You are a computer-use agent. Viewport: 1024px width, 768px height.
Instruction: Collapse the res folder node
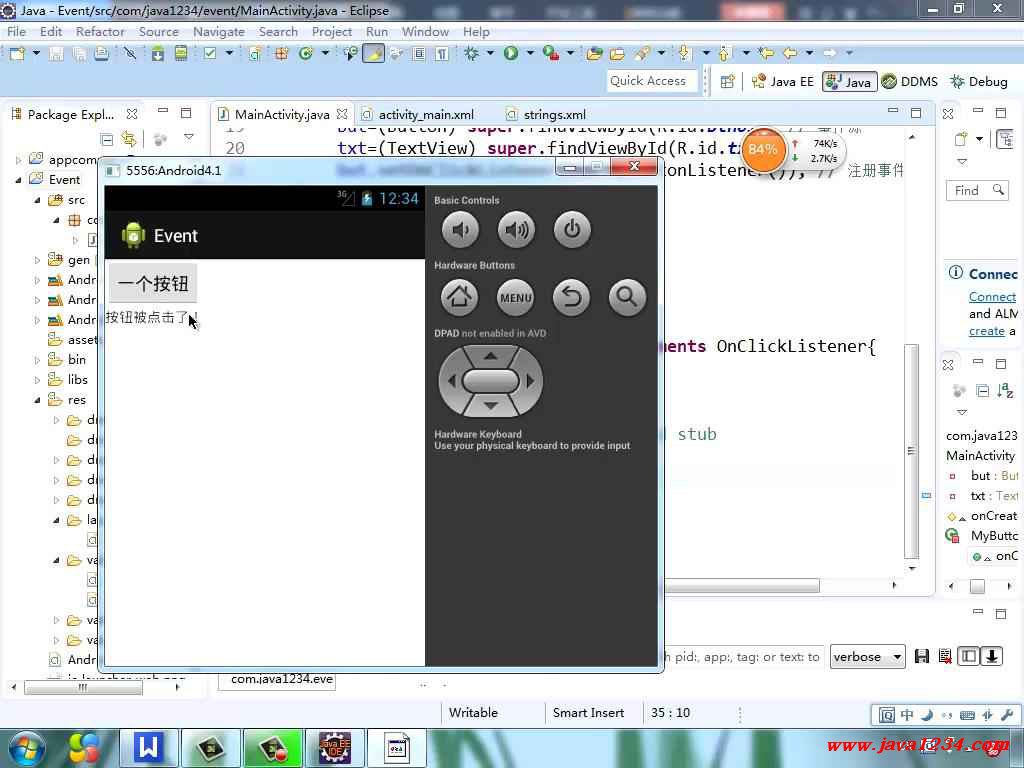point(37,400)
